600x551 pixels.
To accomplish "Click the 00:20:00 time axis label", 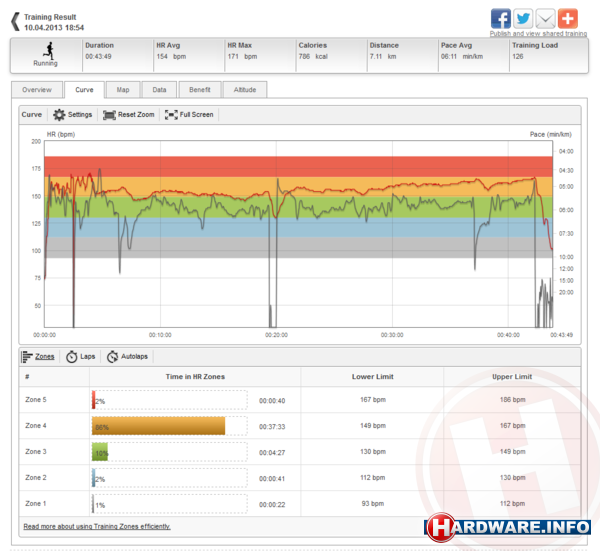I will pos(276,335).
